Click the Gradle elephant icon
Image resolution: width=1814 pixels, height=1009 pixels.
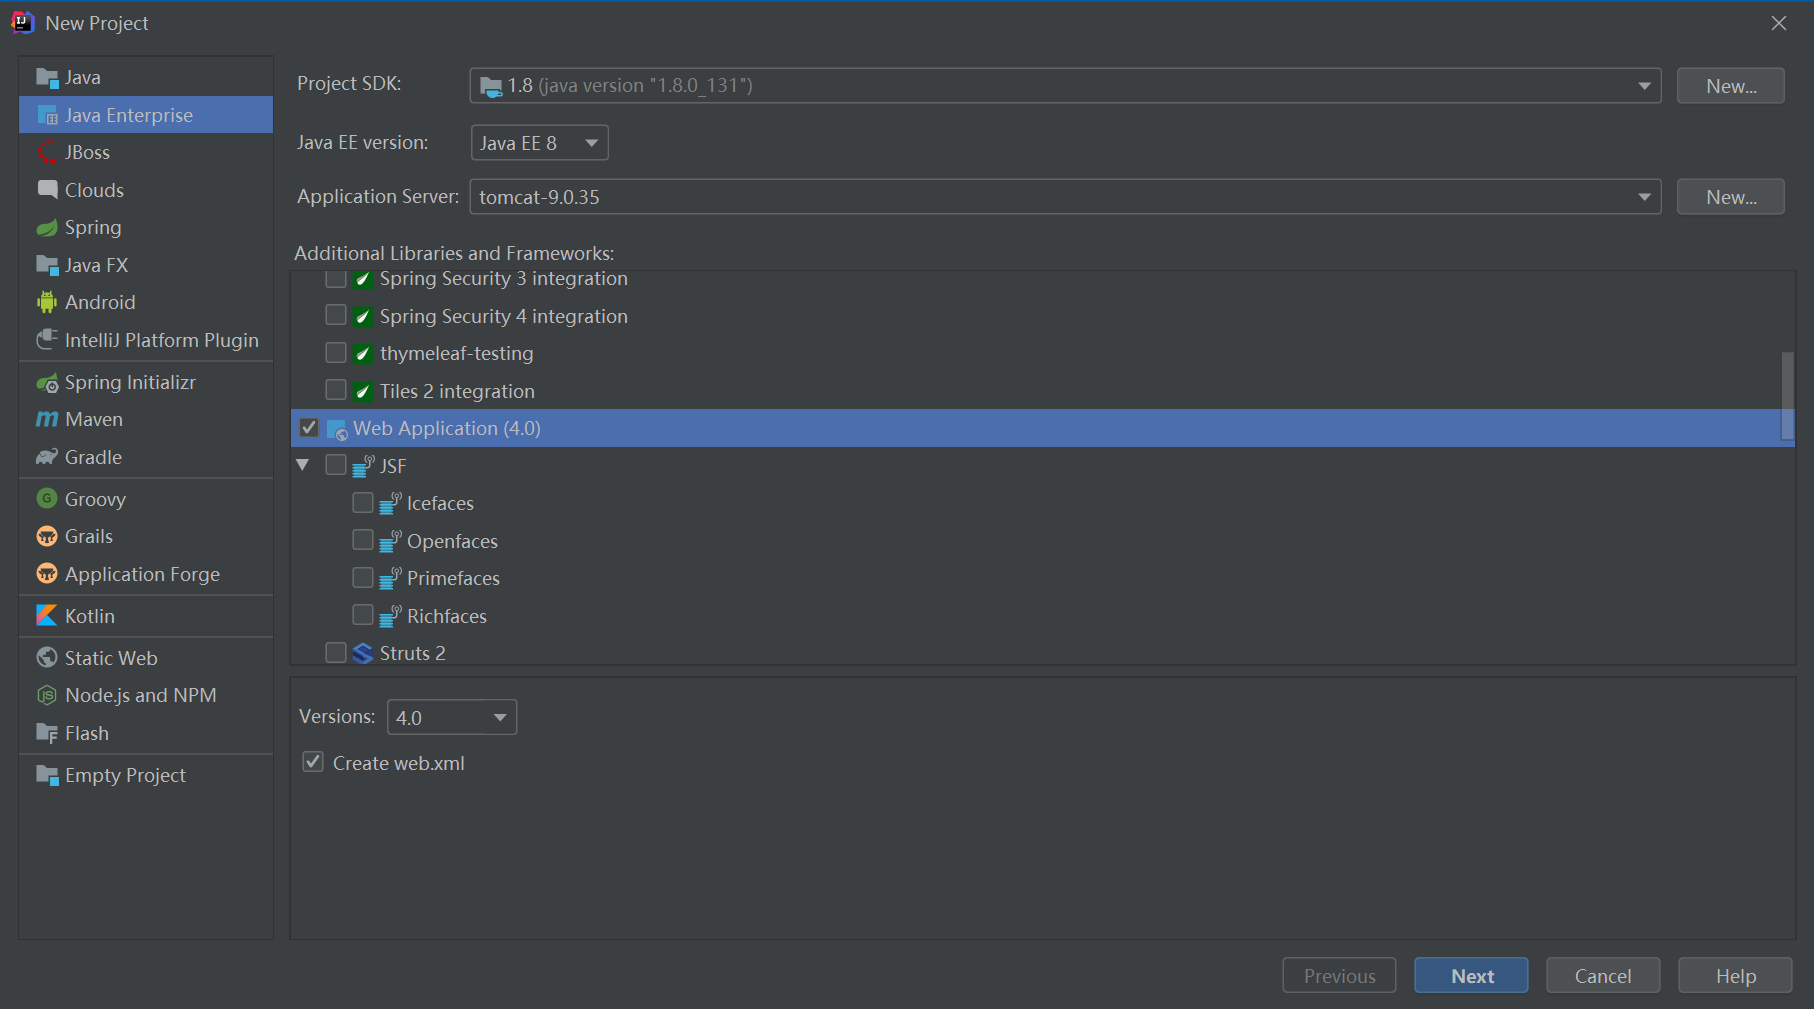[47, 457]
